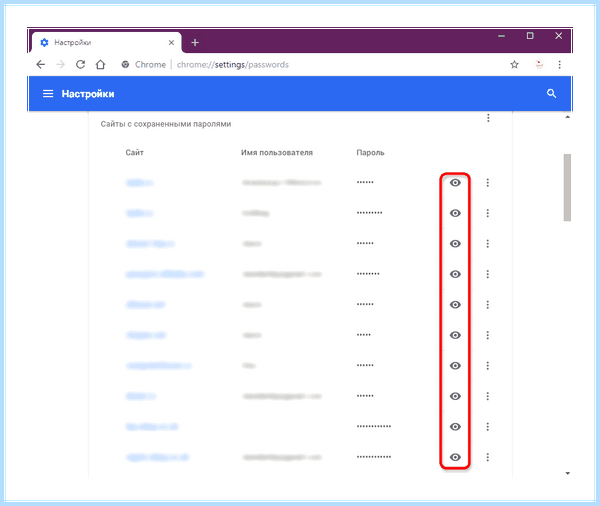Viewport: 600px width, 506px height.
Task: Click the Сайт column header
Action: (134, 153)
